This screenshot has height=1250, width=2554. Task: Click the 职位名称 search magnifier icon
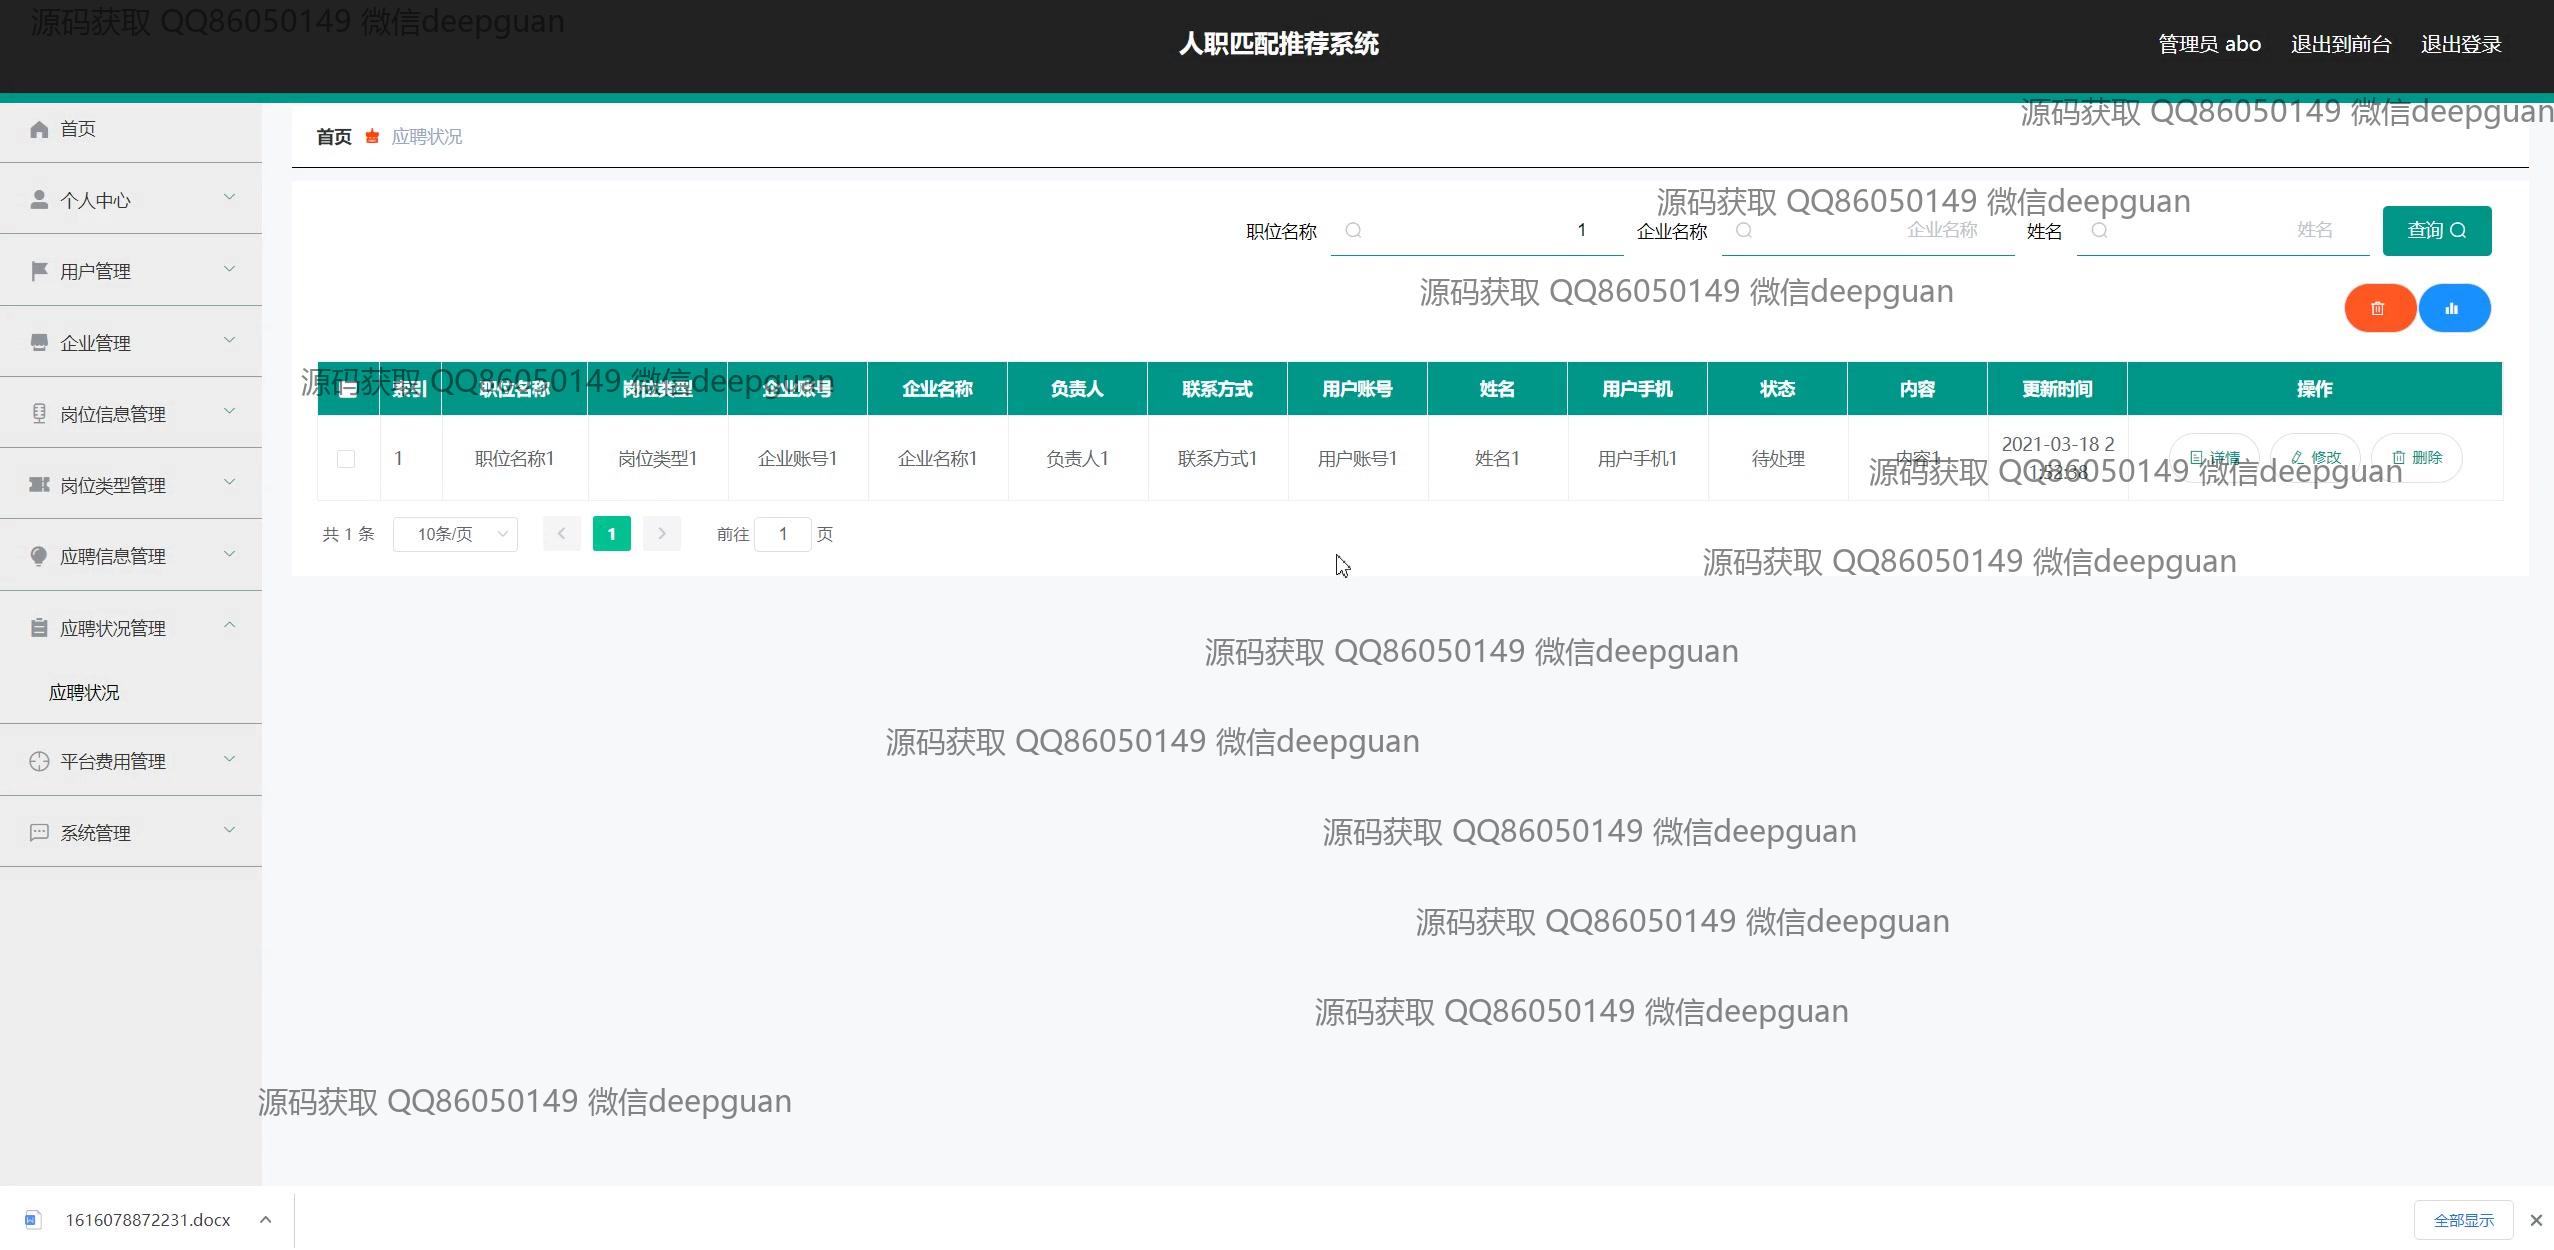point(1353,231)
